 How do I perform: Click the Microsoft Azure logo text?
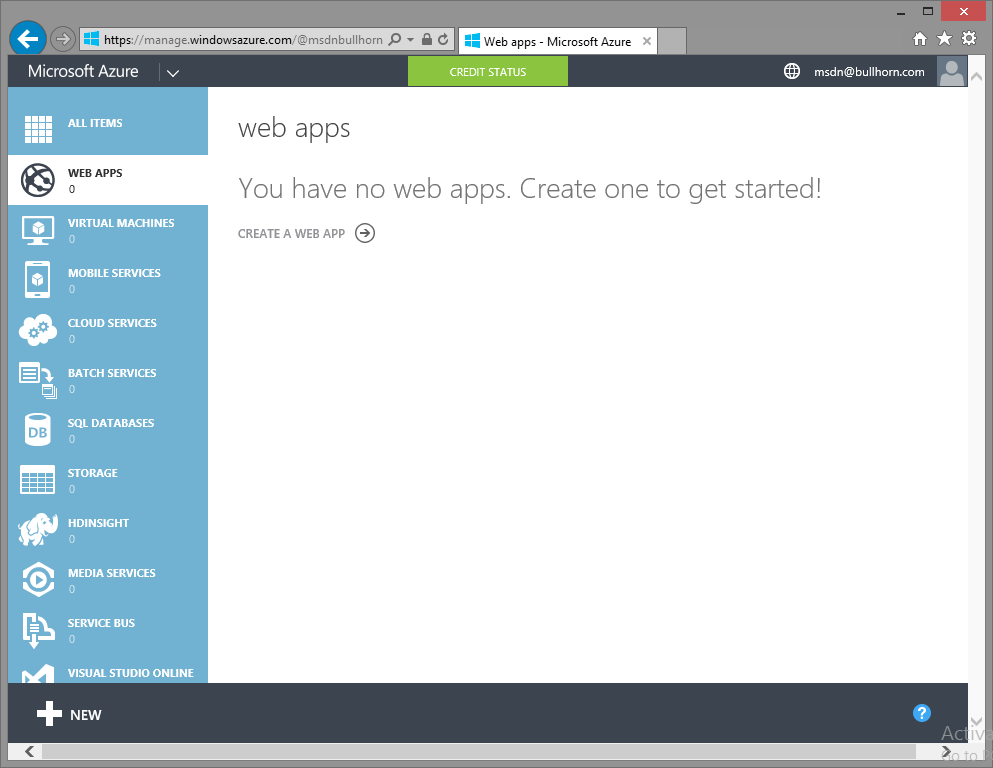click(x=83, y=72)
